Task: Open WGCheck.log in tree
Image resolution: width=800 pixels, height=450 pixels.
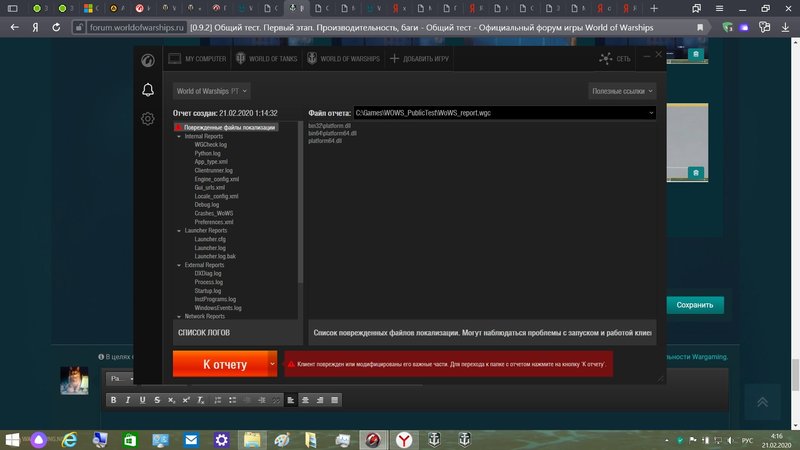Action: tap(211, 145)
